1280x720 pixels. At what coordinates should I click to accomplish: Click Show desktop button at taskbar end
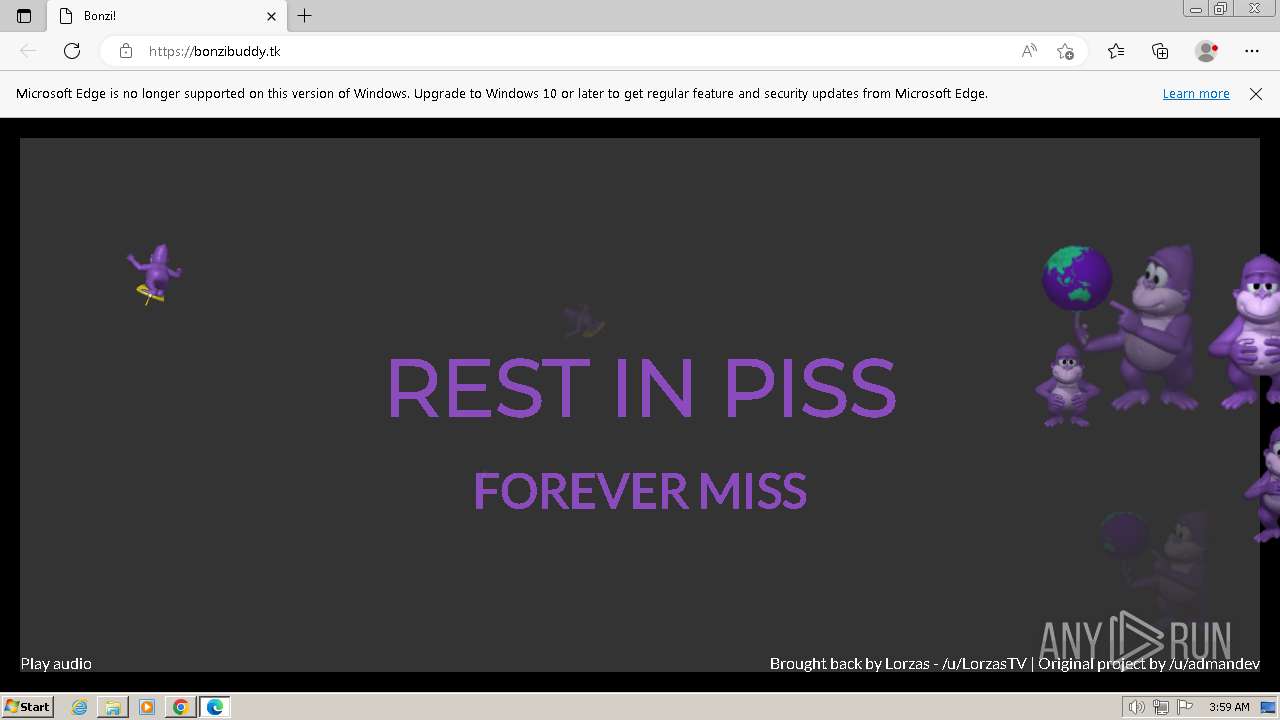pyautogui.click(x=1269, y=707)
